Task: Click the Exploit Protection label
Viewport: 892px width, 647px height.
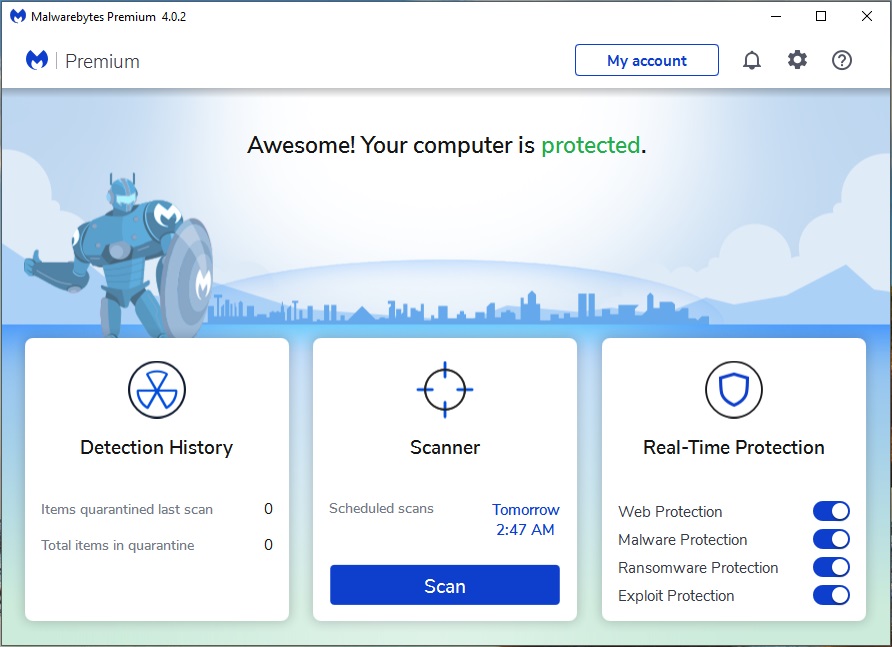Action: click(x=676, y=596)
